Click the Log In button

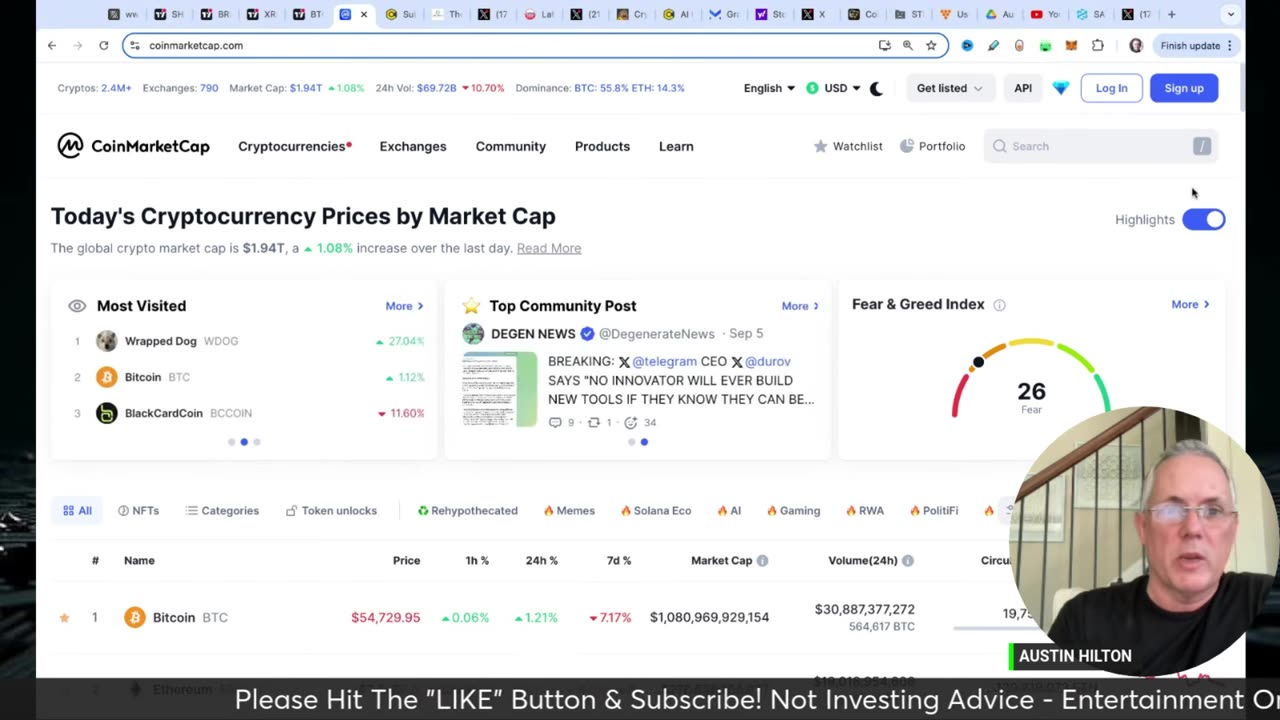pyautogui.click(x=1111, y=88)
